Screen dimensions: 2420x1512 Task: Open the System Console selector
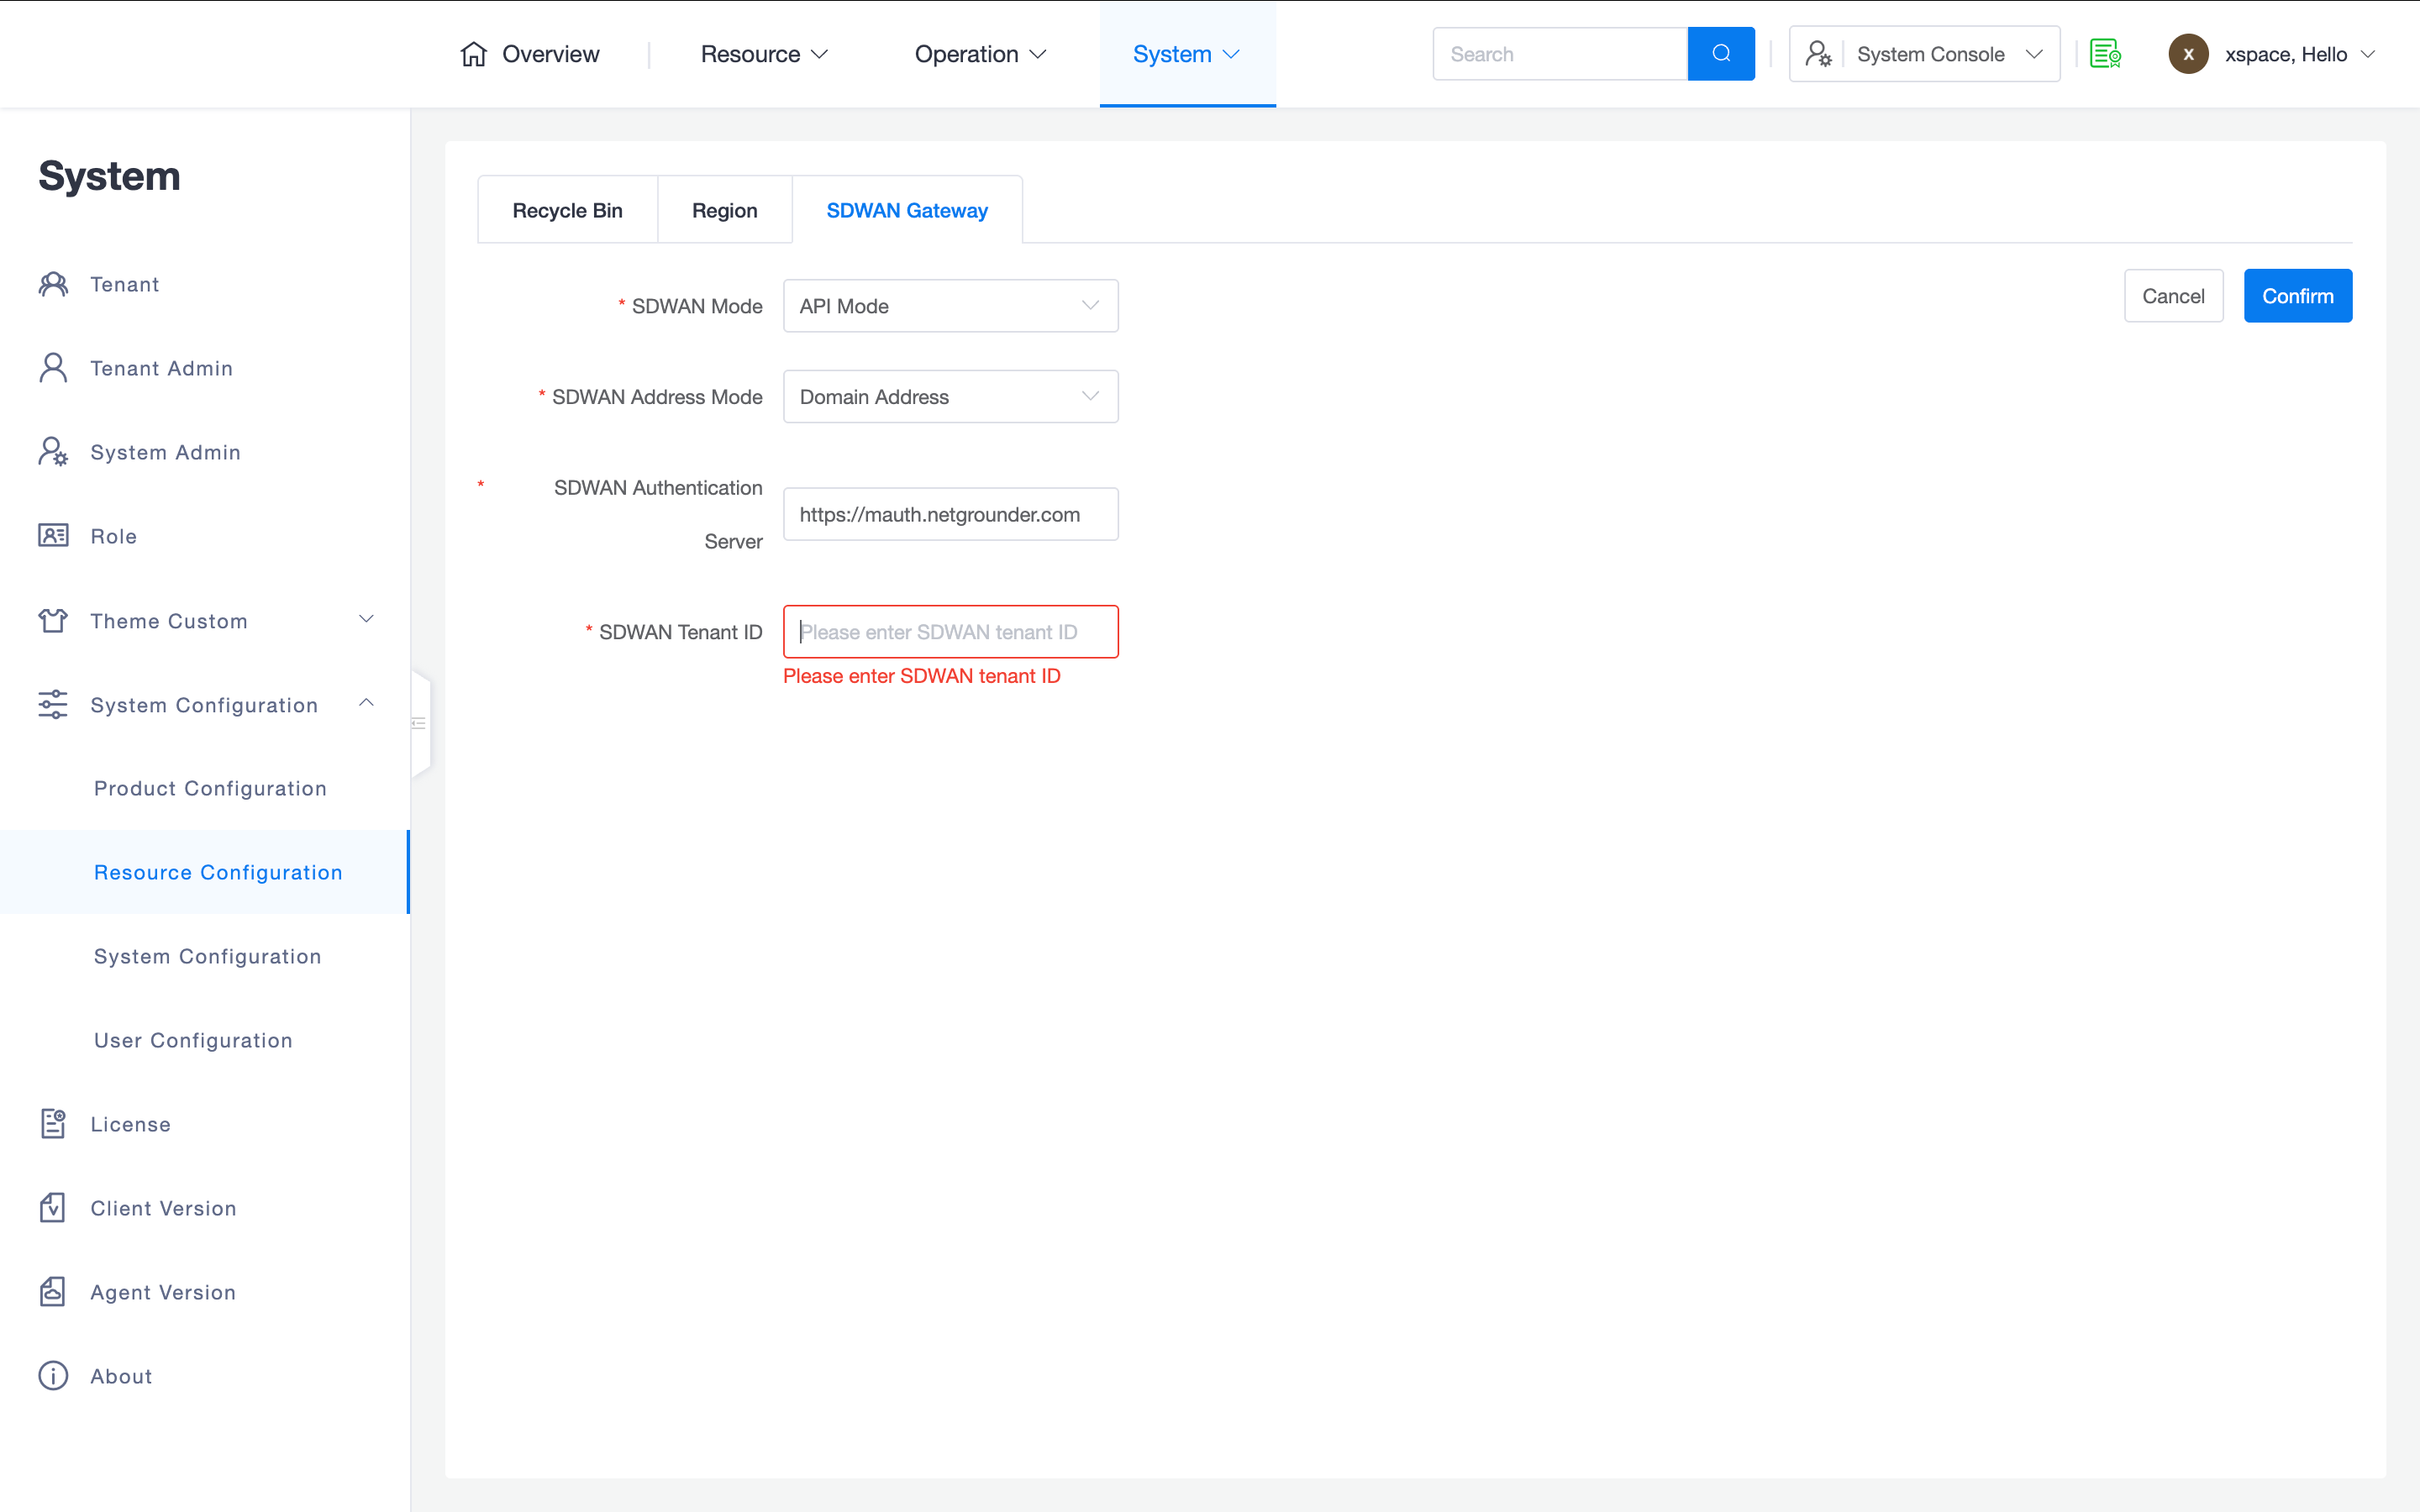coord(1924,54)
